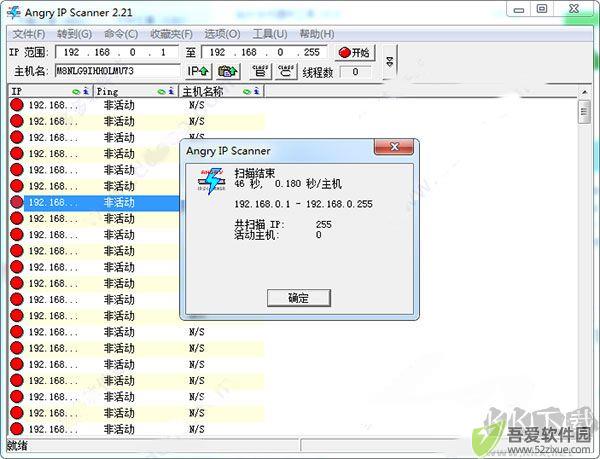Click the scanned range 192.168.0.1 - 192.168.0.255 text
Viewport: 600px width, 459px height.
[x=303, y=204]
